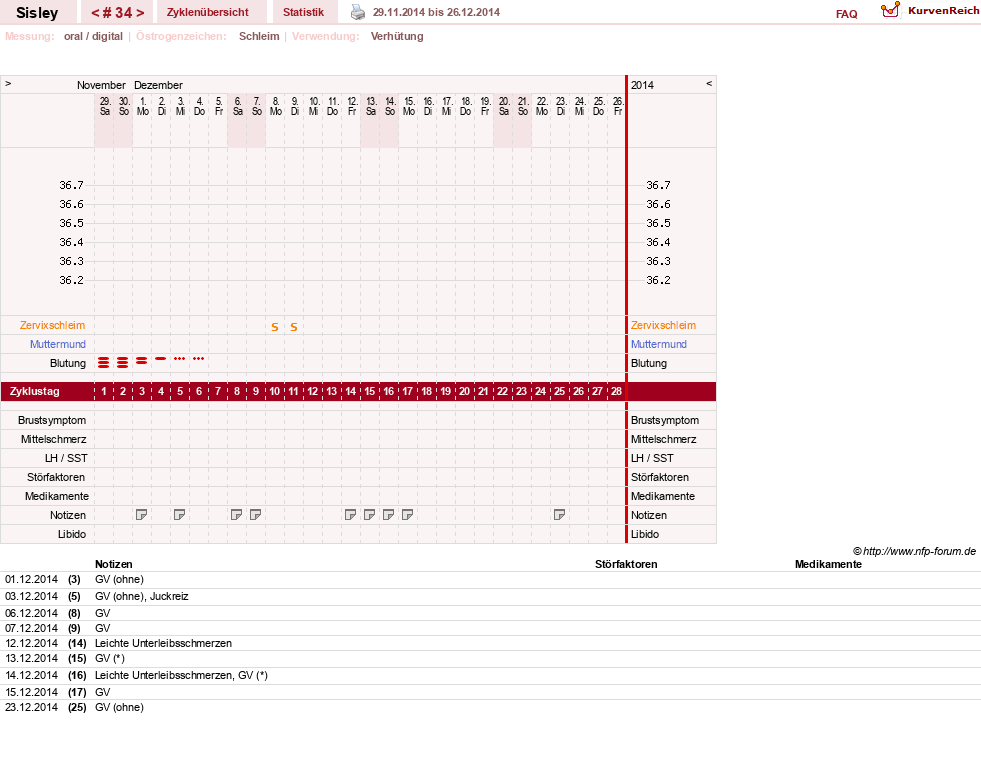This screenshot has height=763, width=981.
Task: Click date header 26. Fr
Action: click(x=618, y=106)
